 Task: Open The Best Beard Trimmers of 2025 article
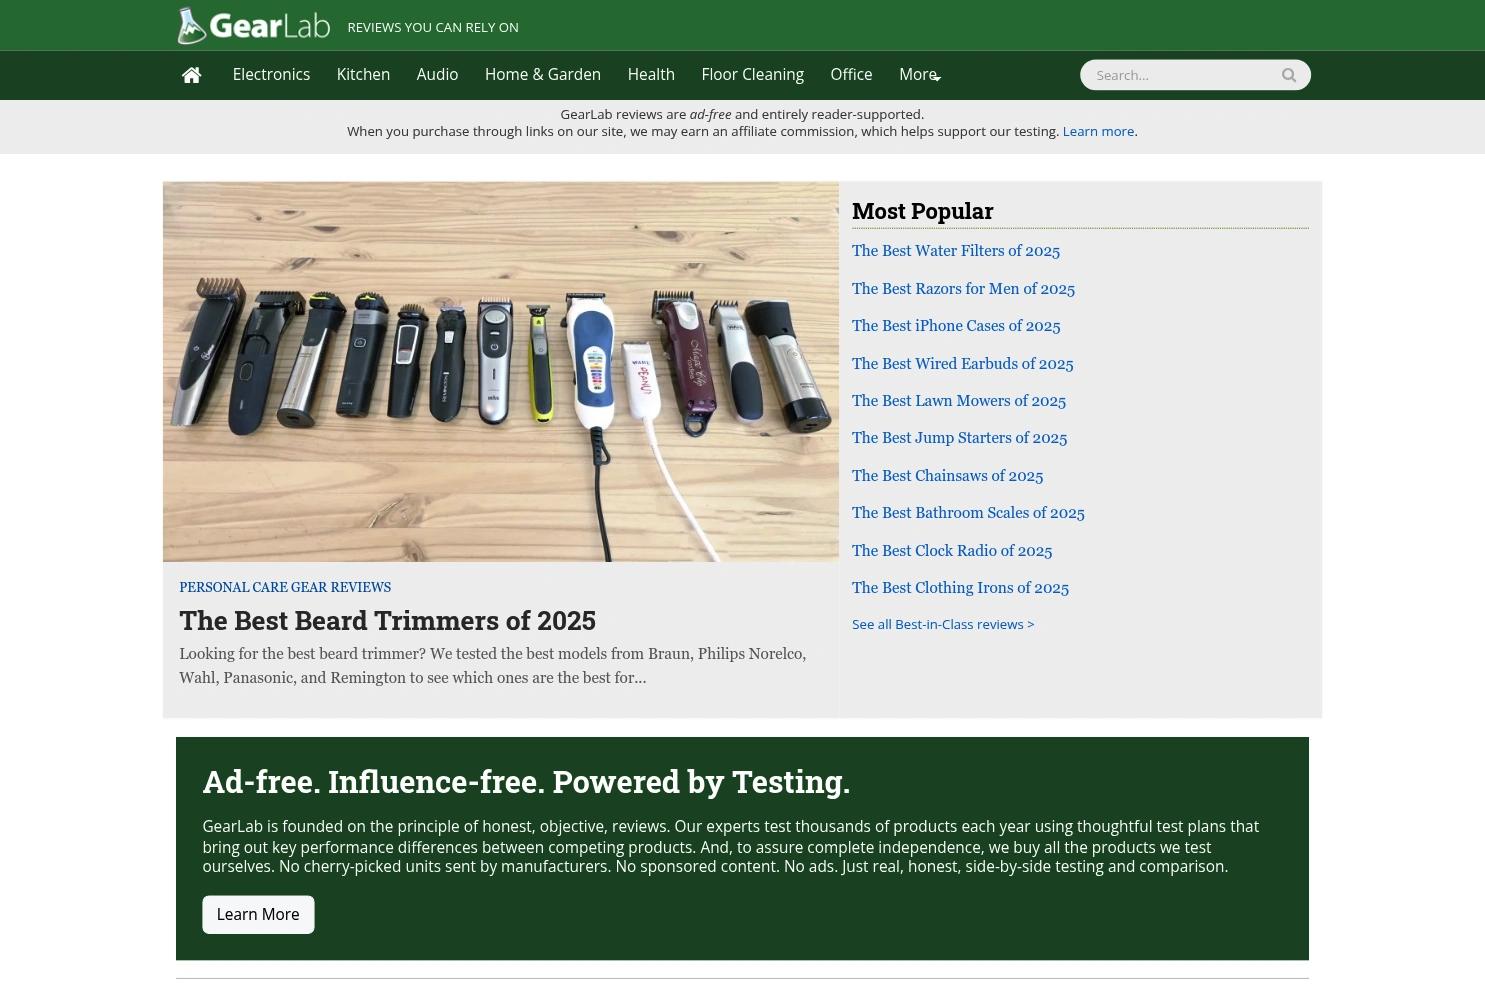[x=387, y=620]
